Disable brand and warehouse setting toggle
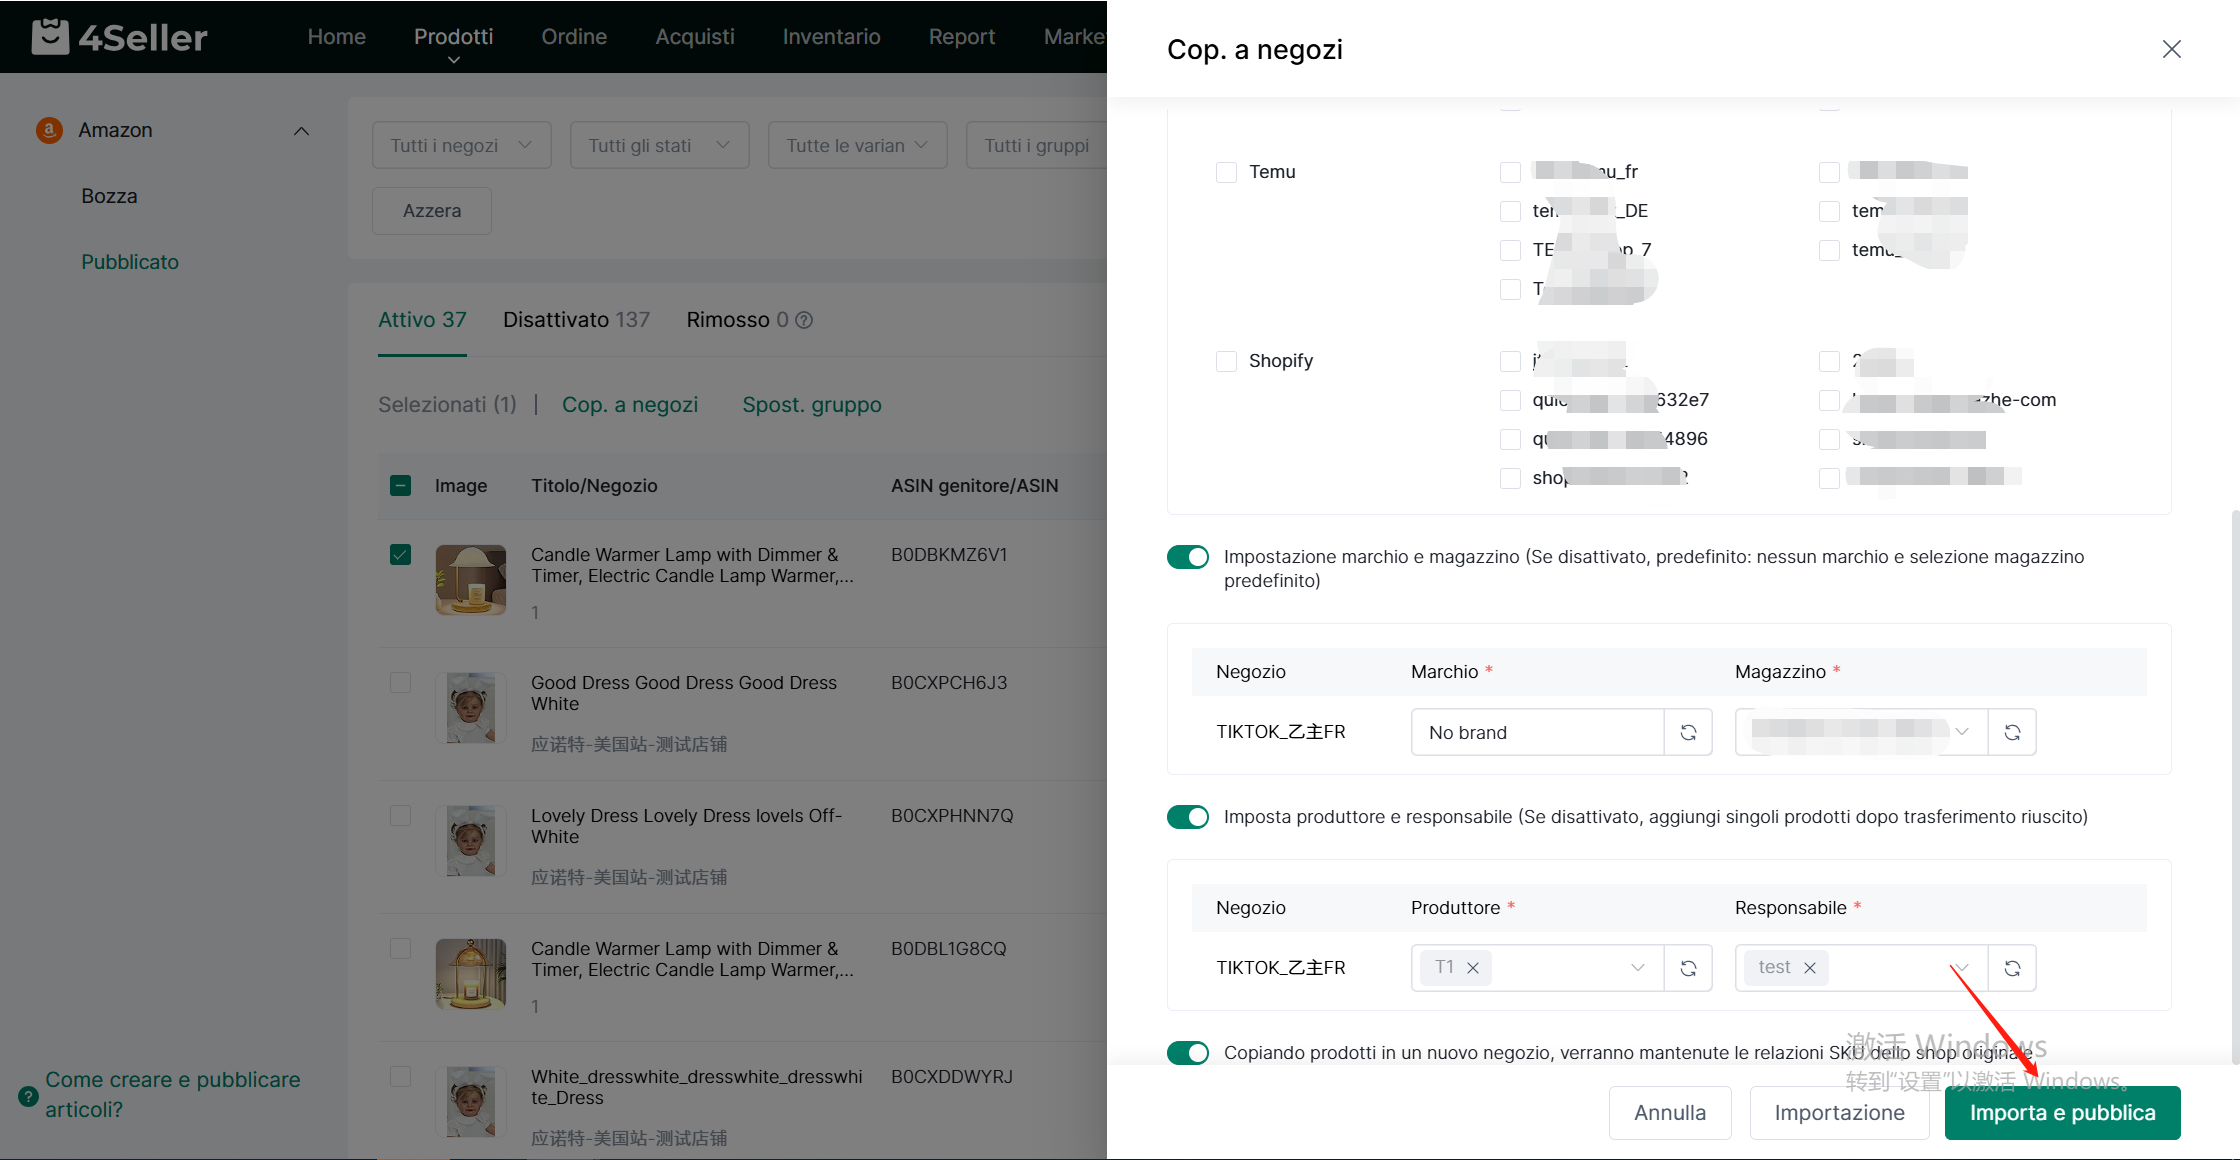The height and width of the screenshot is (1160, 2240). click(x=1188, y=557)
